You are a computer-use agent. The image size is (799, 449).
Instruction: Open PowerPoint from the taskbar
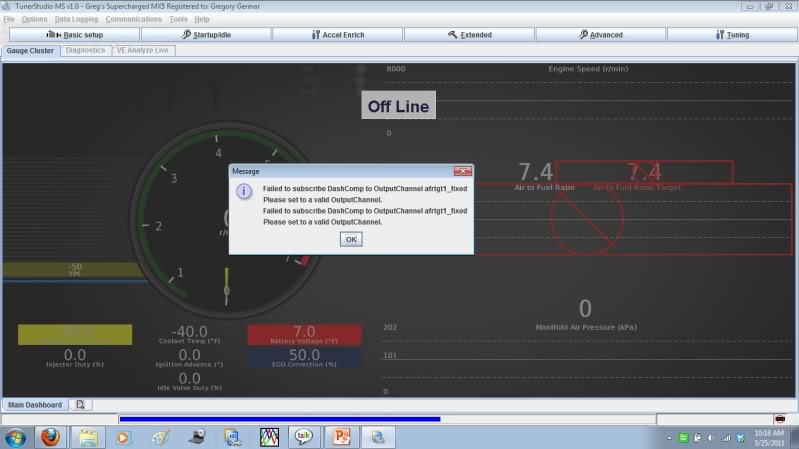tap(340, 437)
